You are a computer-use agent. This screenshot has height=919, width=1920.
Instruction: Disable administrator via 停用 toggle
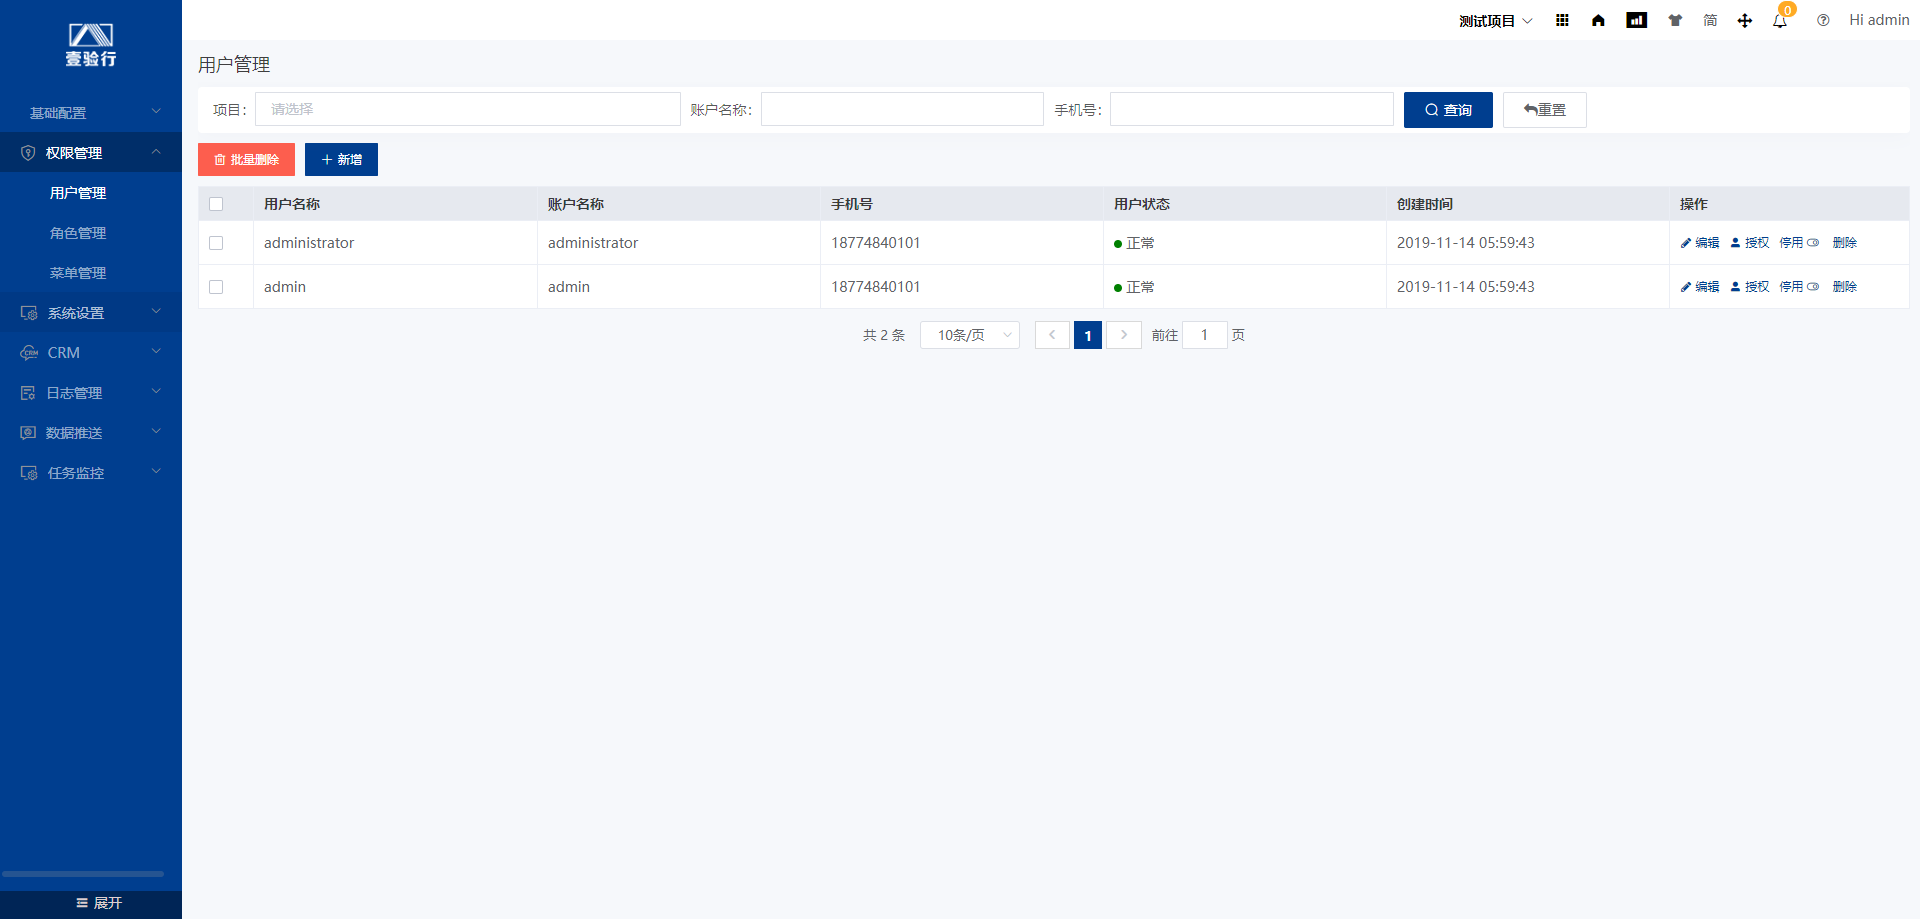click(x=1800, y=243)
